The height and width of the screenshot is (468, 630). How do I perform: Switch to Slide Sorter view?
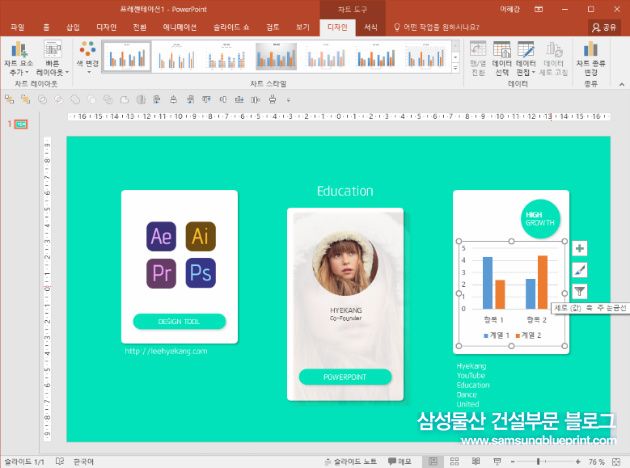click(x=454, y=462)
